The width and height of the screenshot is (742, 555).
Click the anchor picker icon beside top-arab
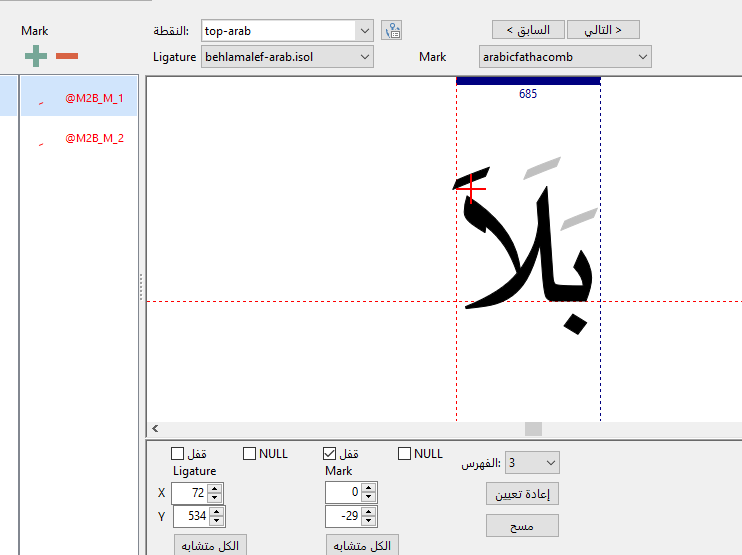tap(391, 31)
